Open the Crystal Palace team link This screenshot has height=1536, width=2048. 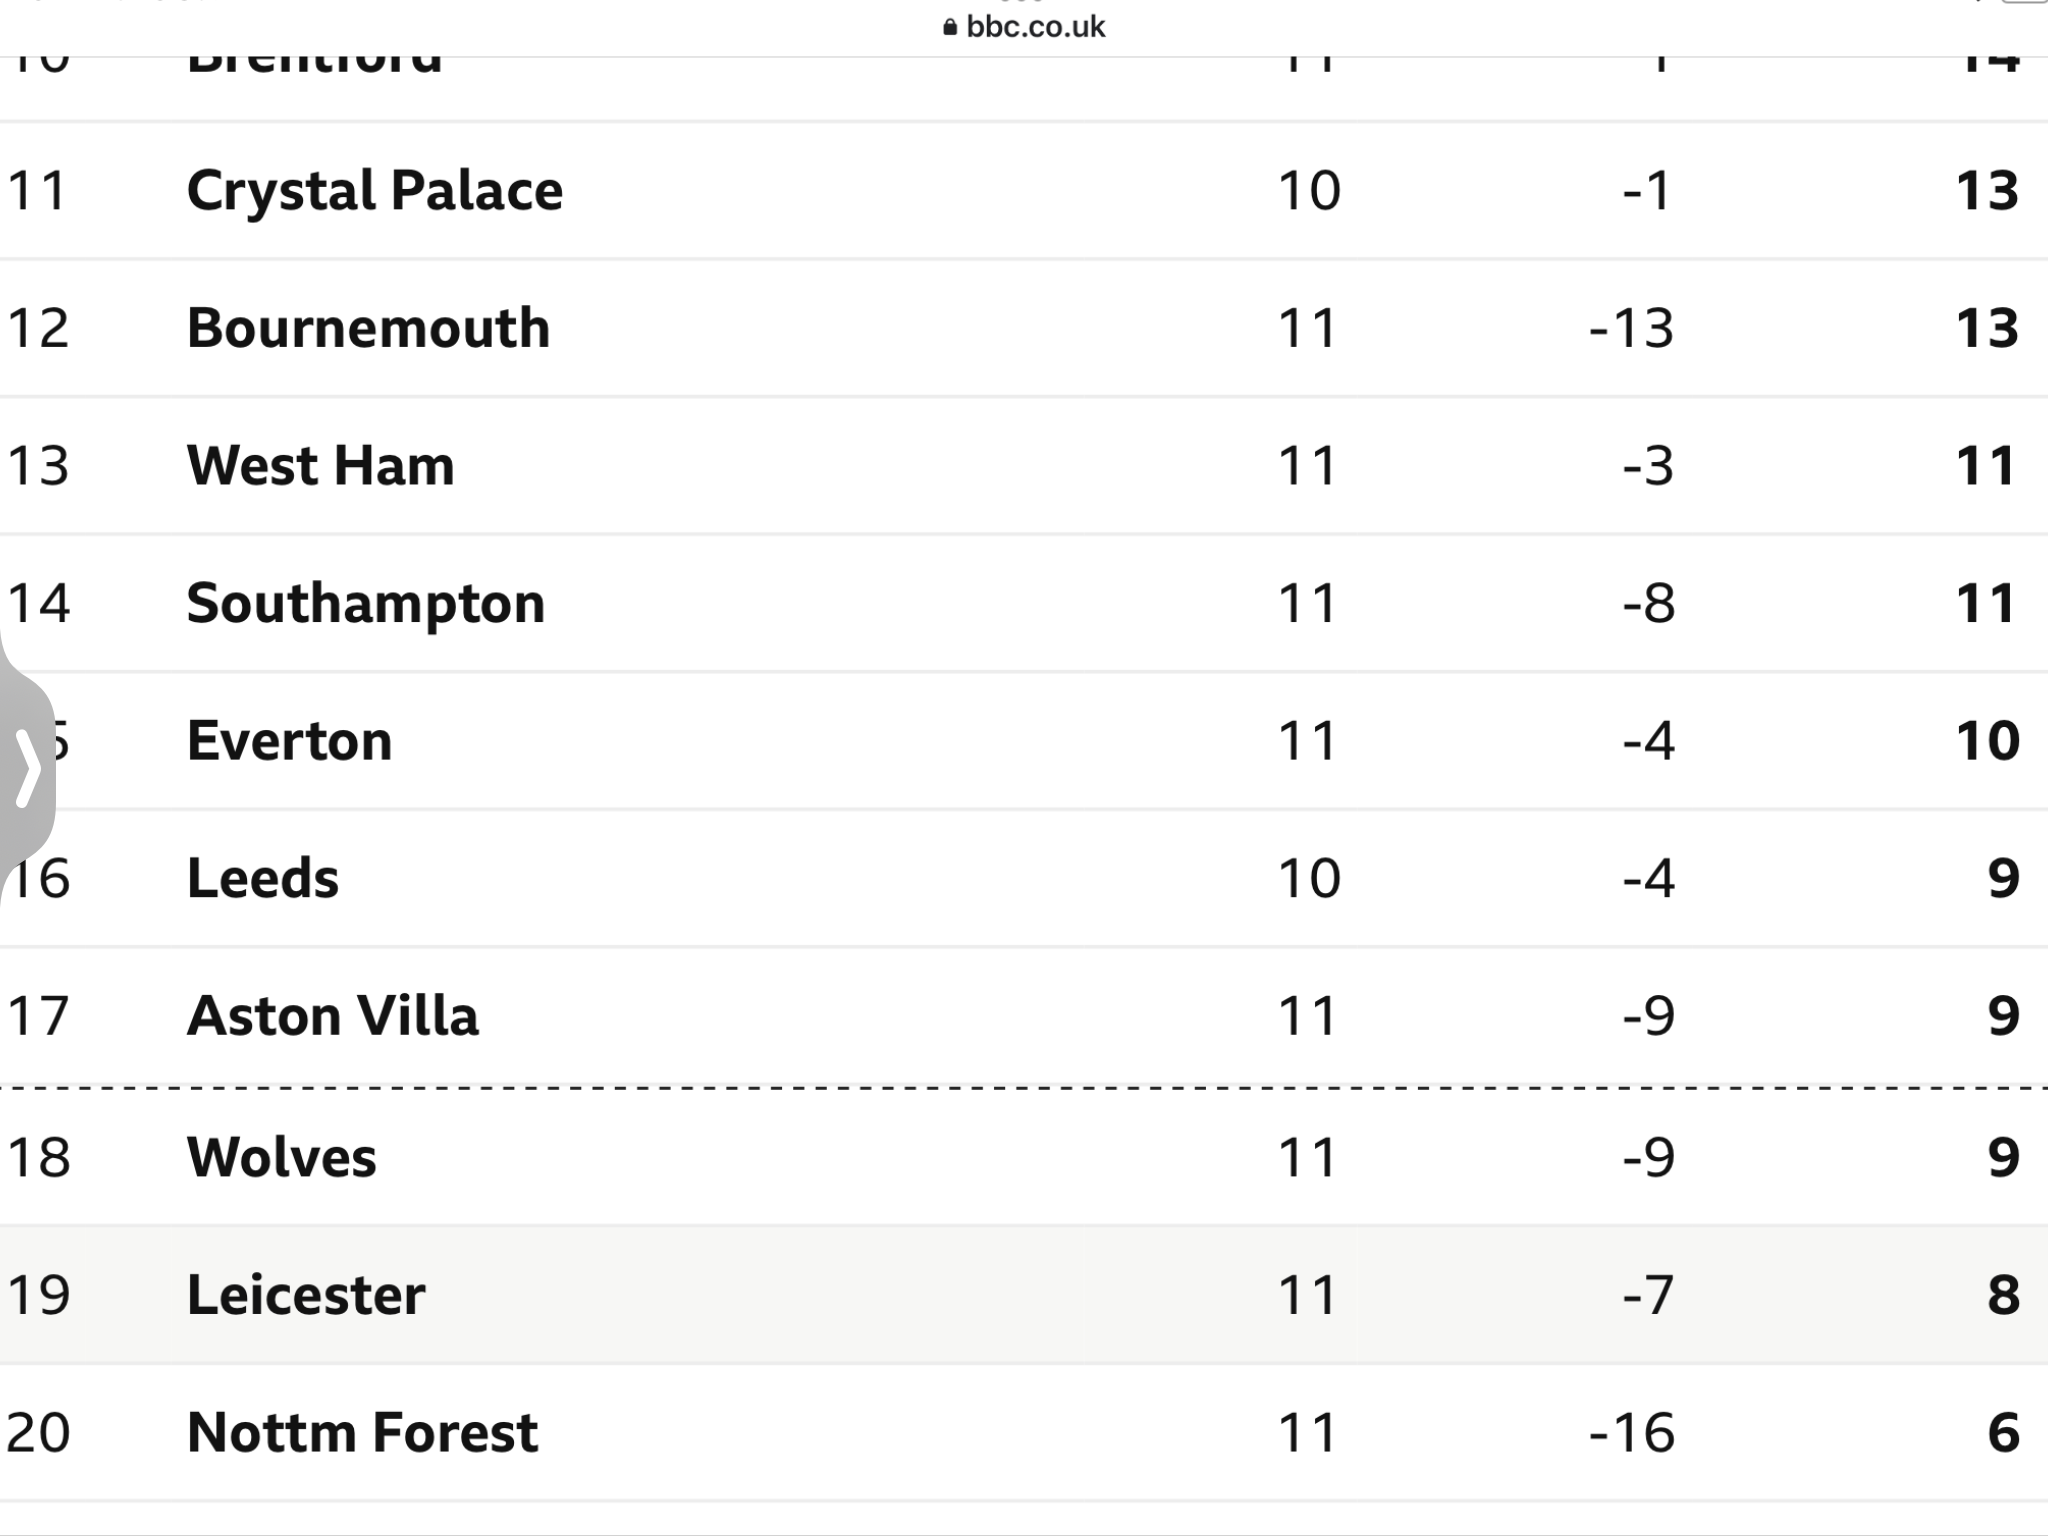(x=375, y=191)
